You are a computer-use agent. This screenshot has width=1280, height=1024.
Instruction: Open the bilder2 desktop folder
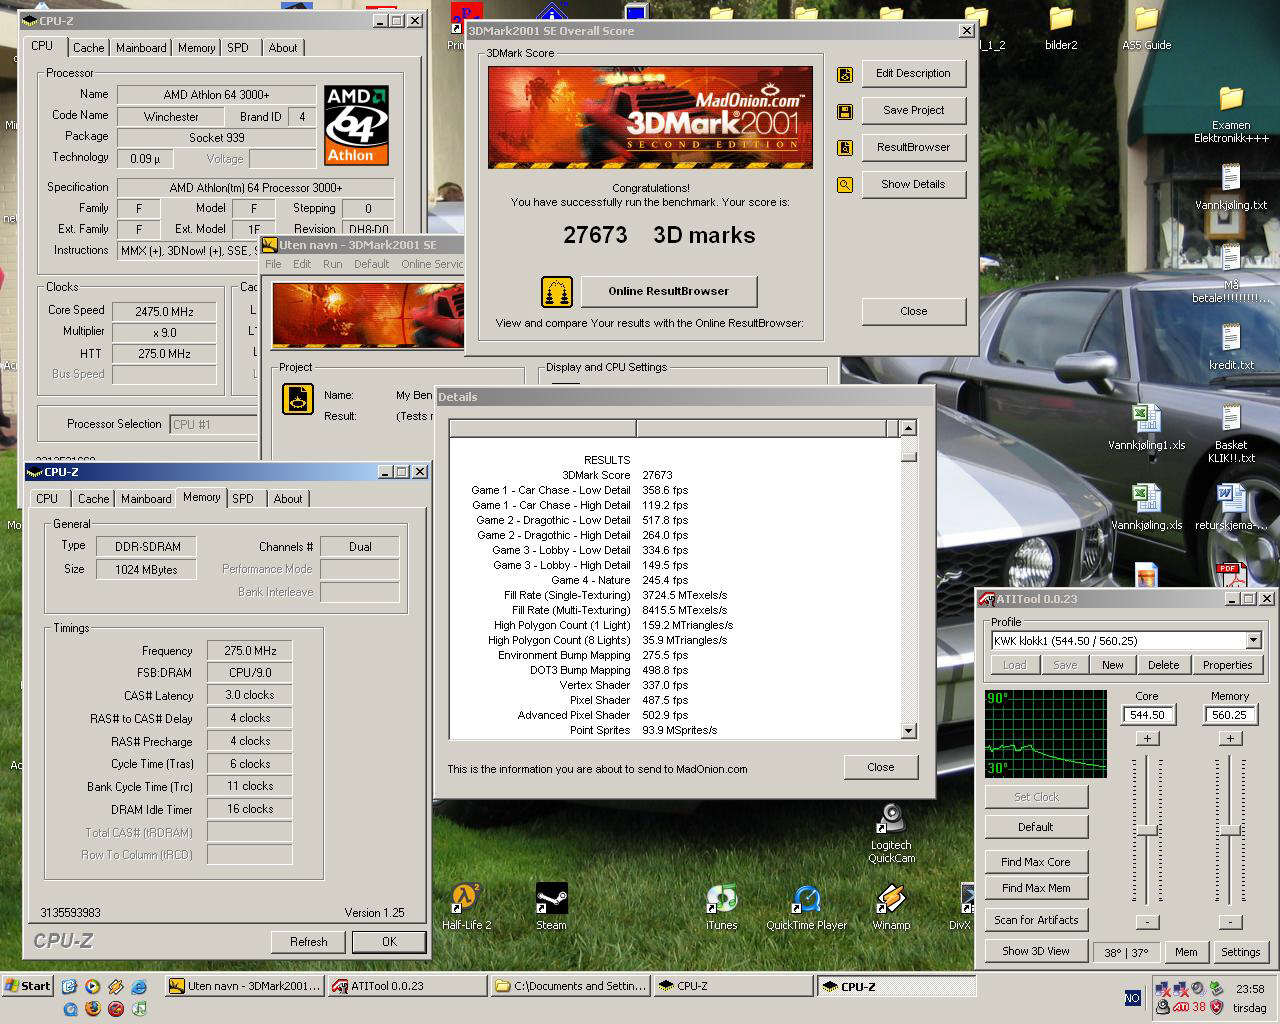pyautogui.click(x=1061, y=19)
